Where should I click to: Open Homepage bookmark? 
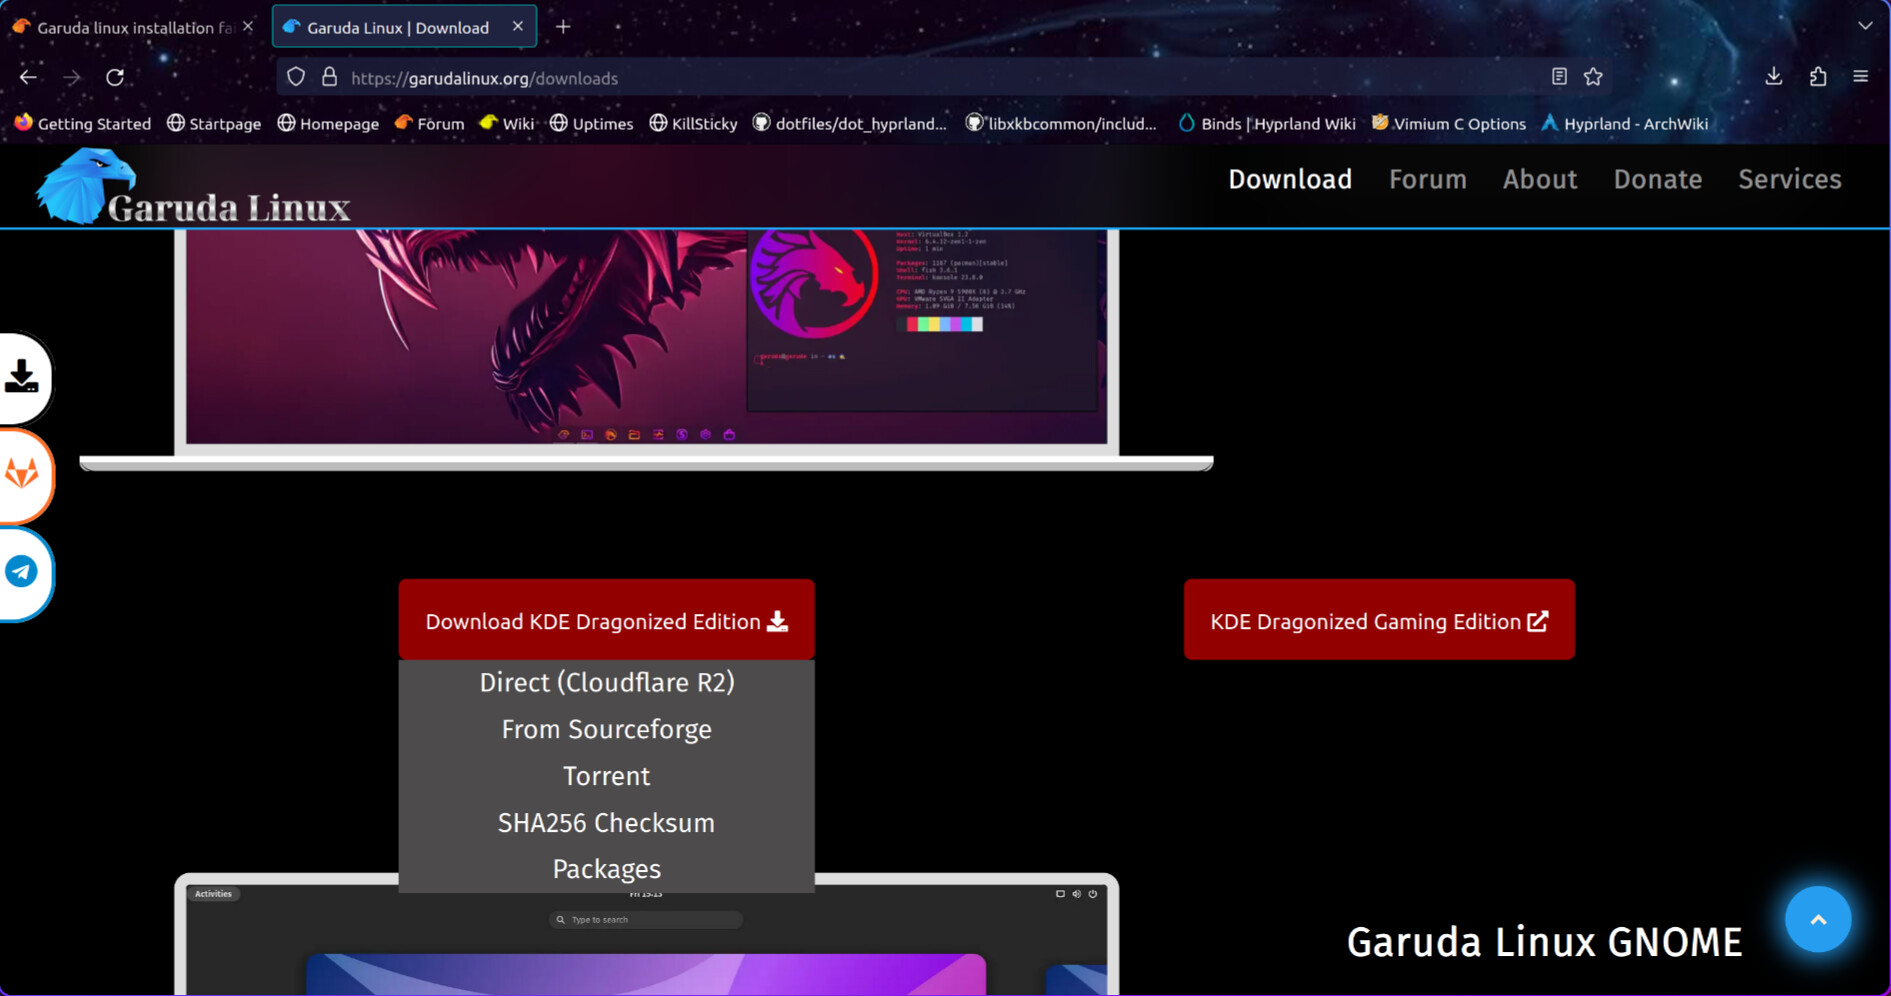click(x=328, y=123)
